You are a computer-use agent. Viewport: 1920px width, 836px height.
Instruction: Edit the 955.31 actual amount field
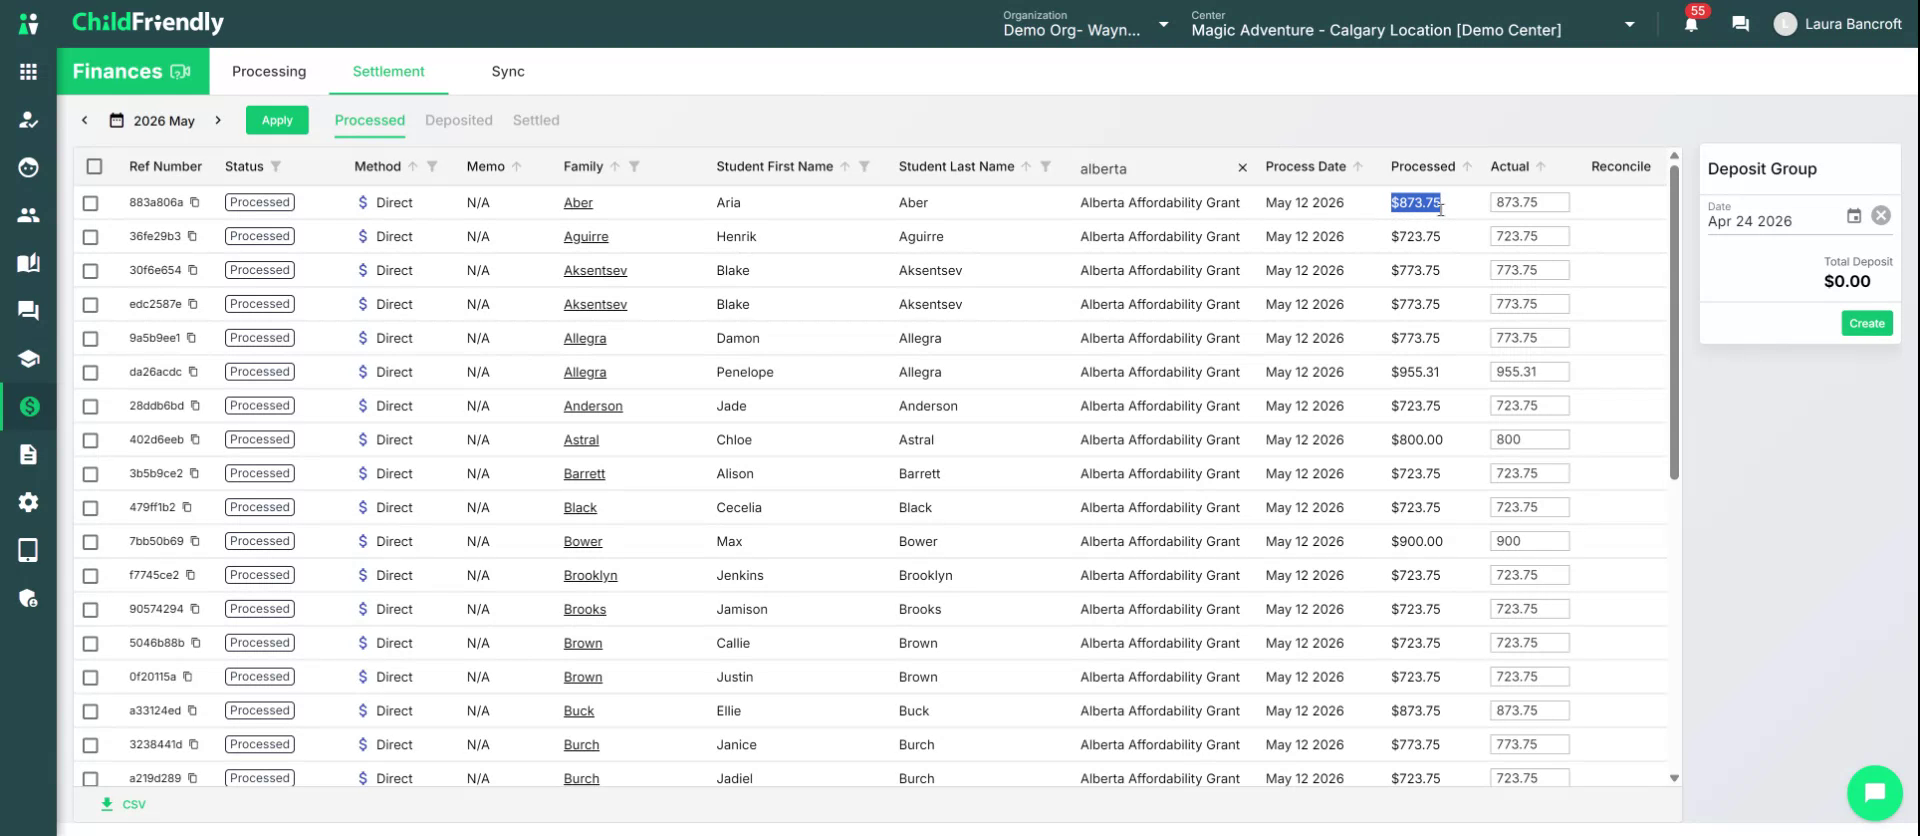coord(1529,372)
